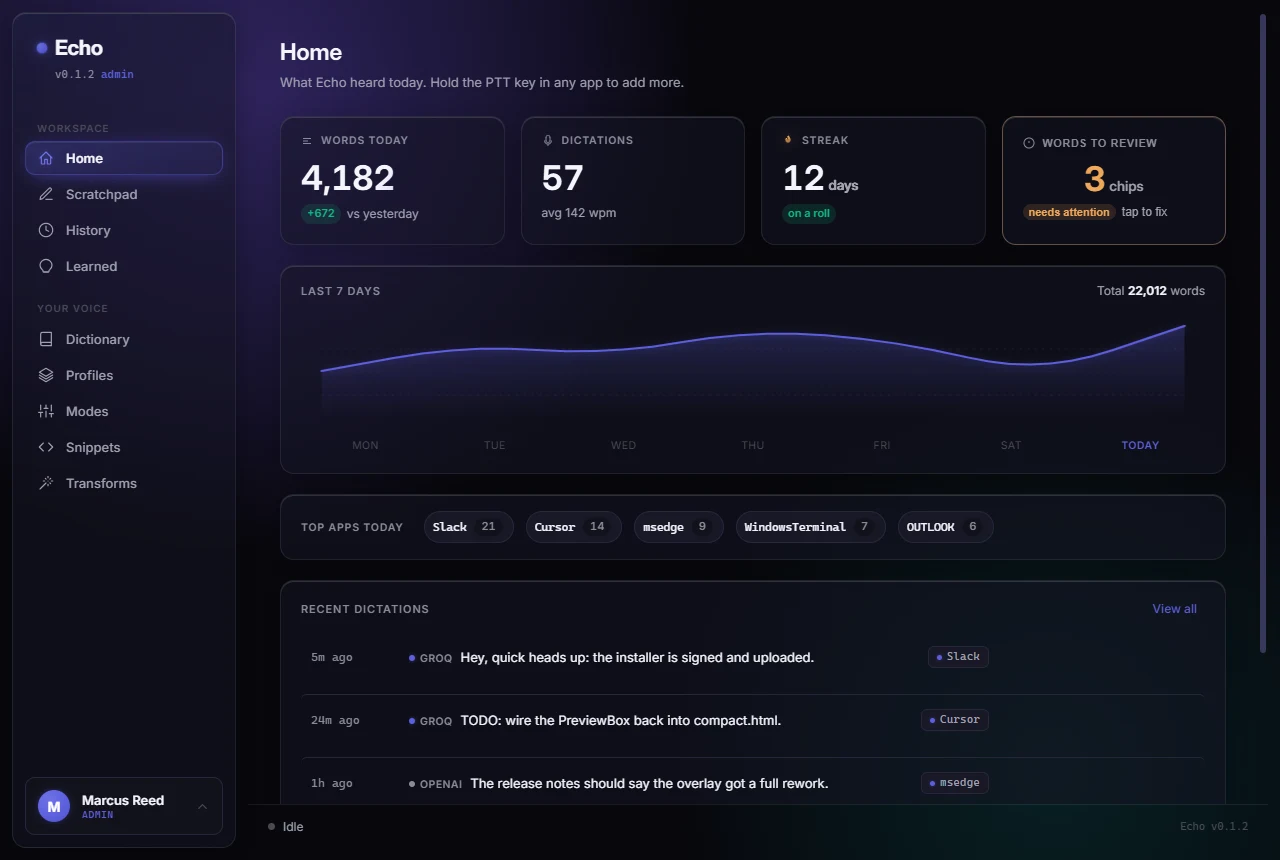
Task: Expand the Marcus Reed account chevron
Action: click(202, 806)
